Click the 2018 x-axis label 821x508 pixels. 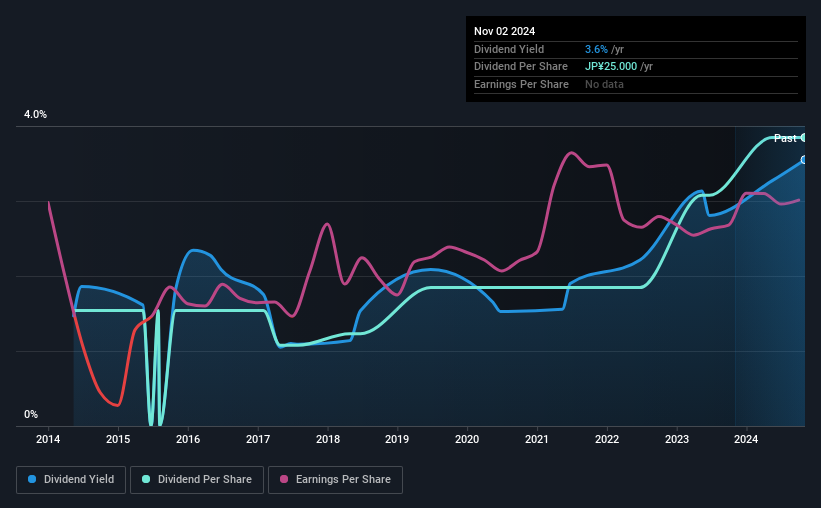coord(328,439)
